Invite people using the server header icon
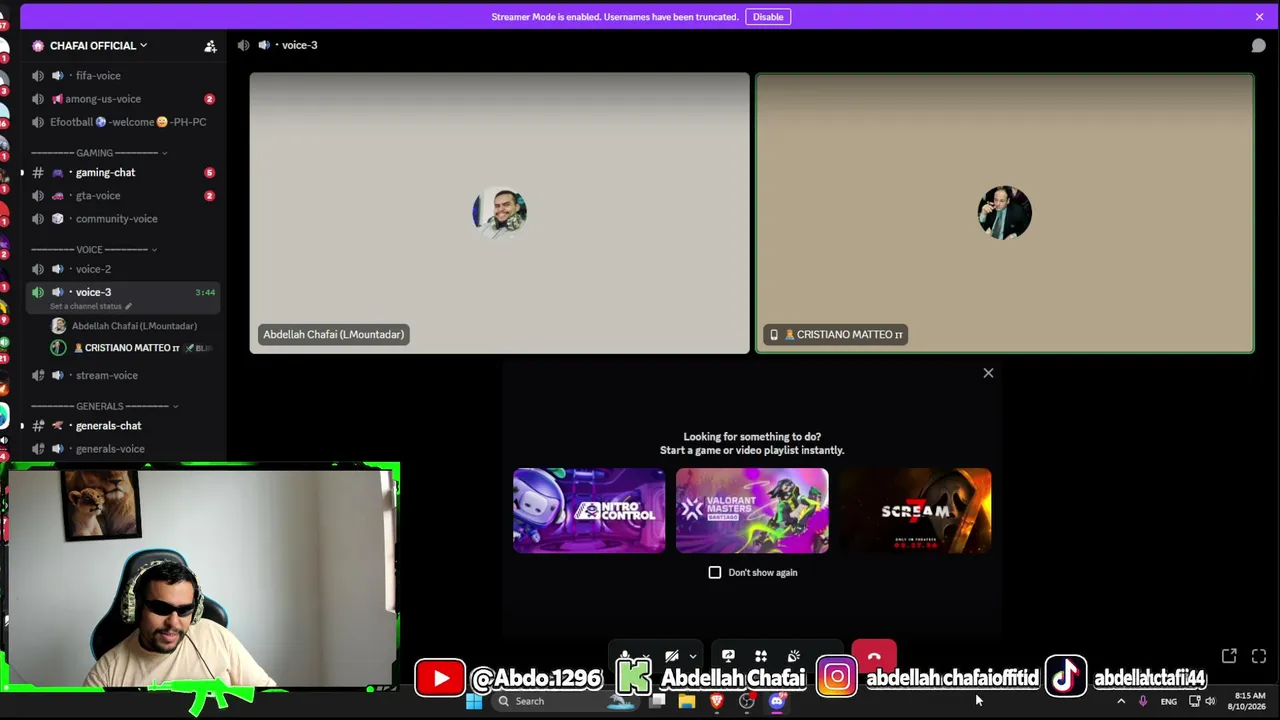The image size is (1280, 720). point(210,46)
